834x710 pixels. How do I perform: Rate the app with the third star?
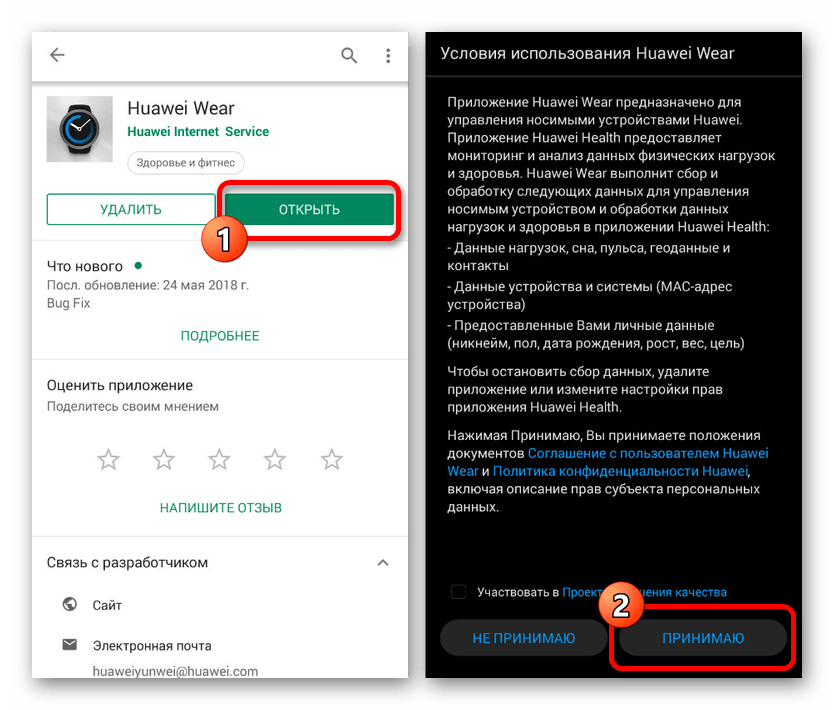click(x=219, y=459)
